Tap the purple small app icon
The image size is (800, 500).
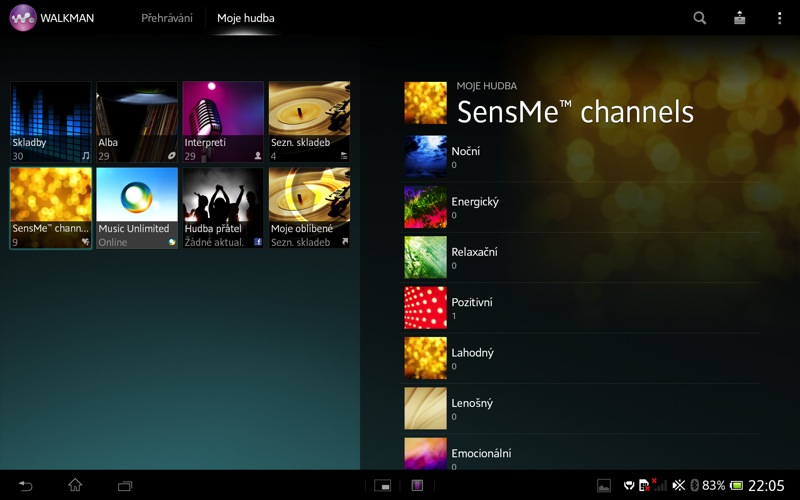417,485
